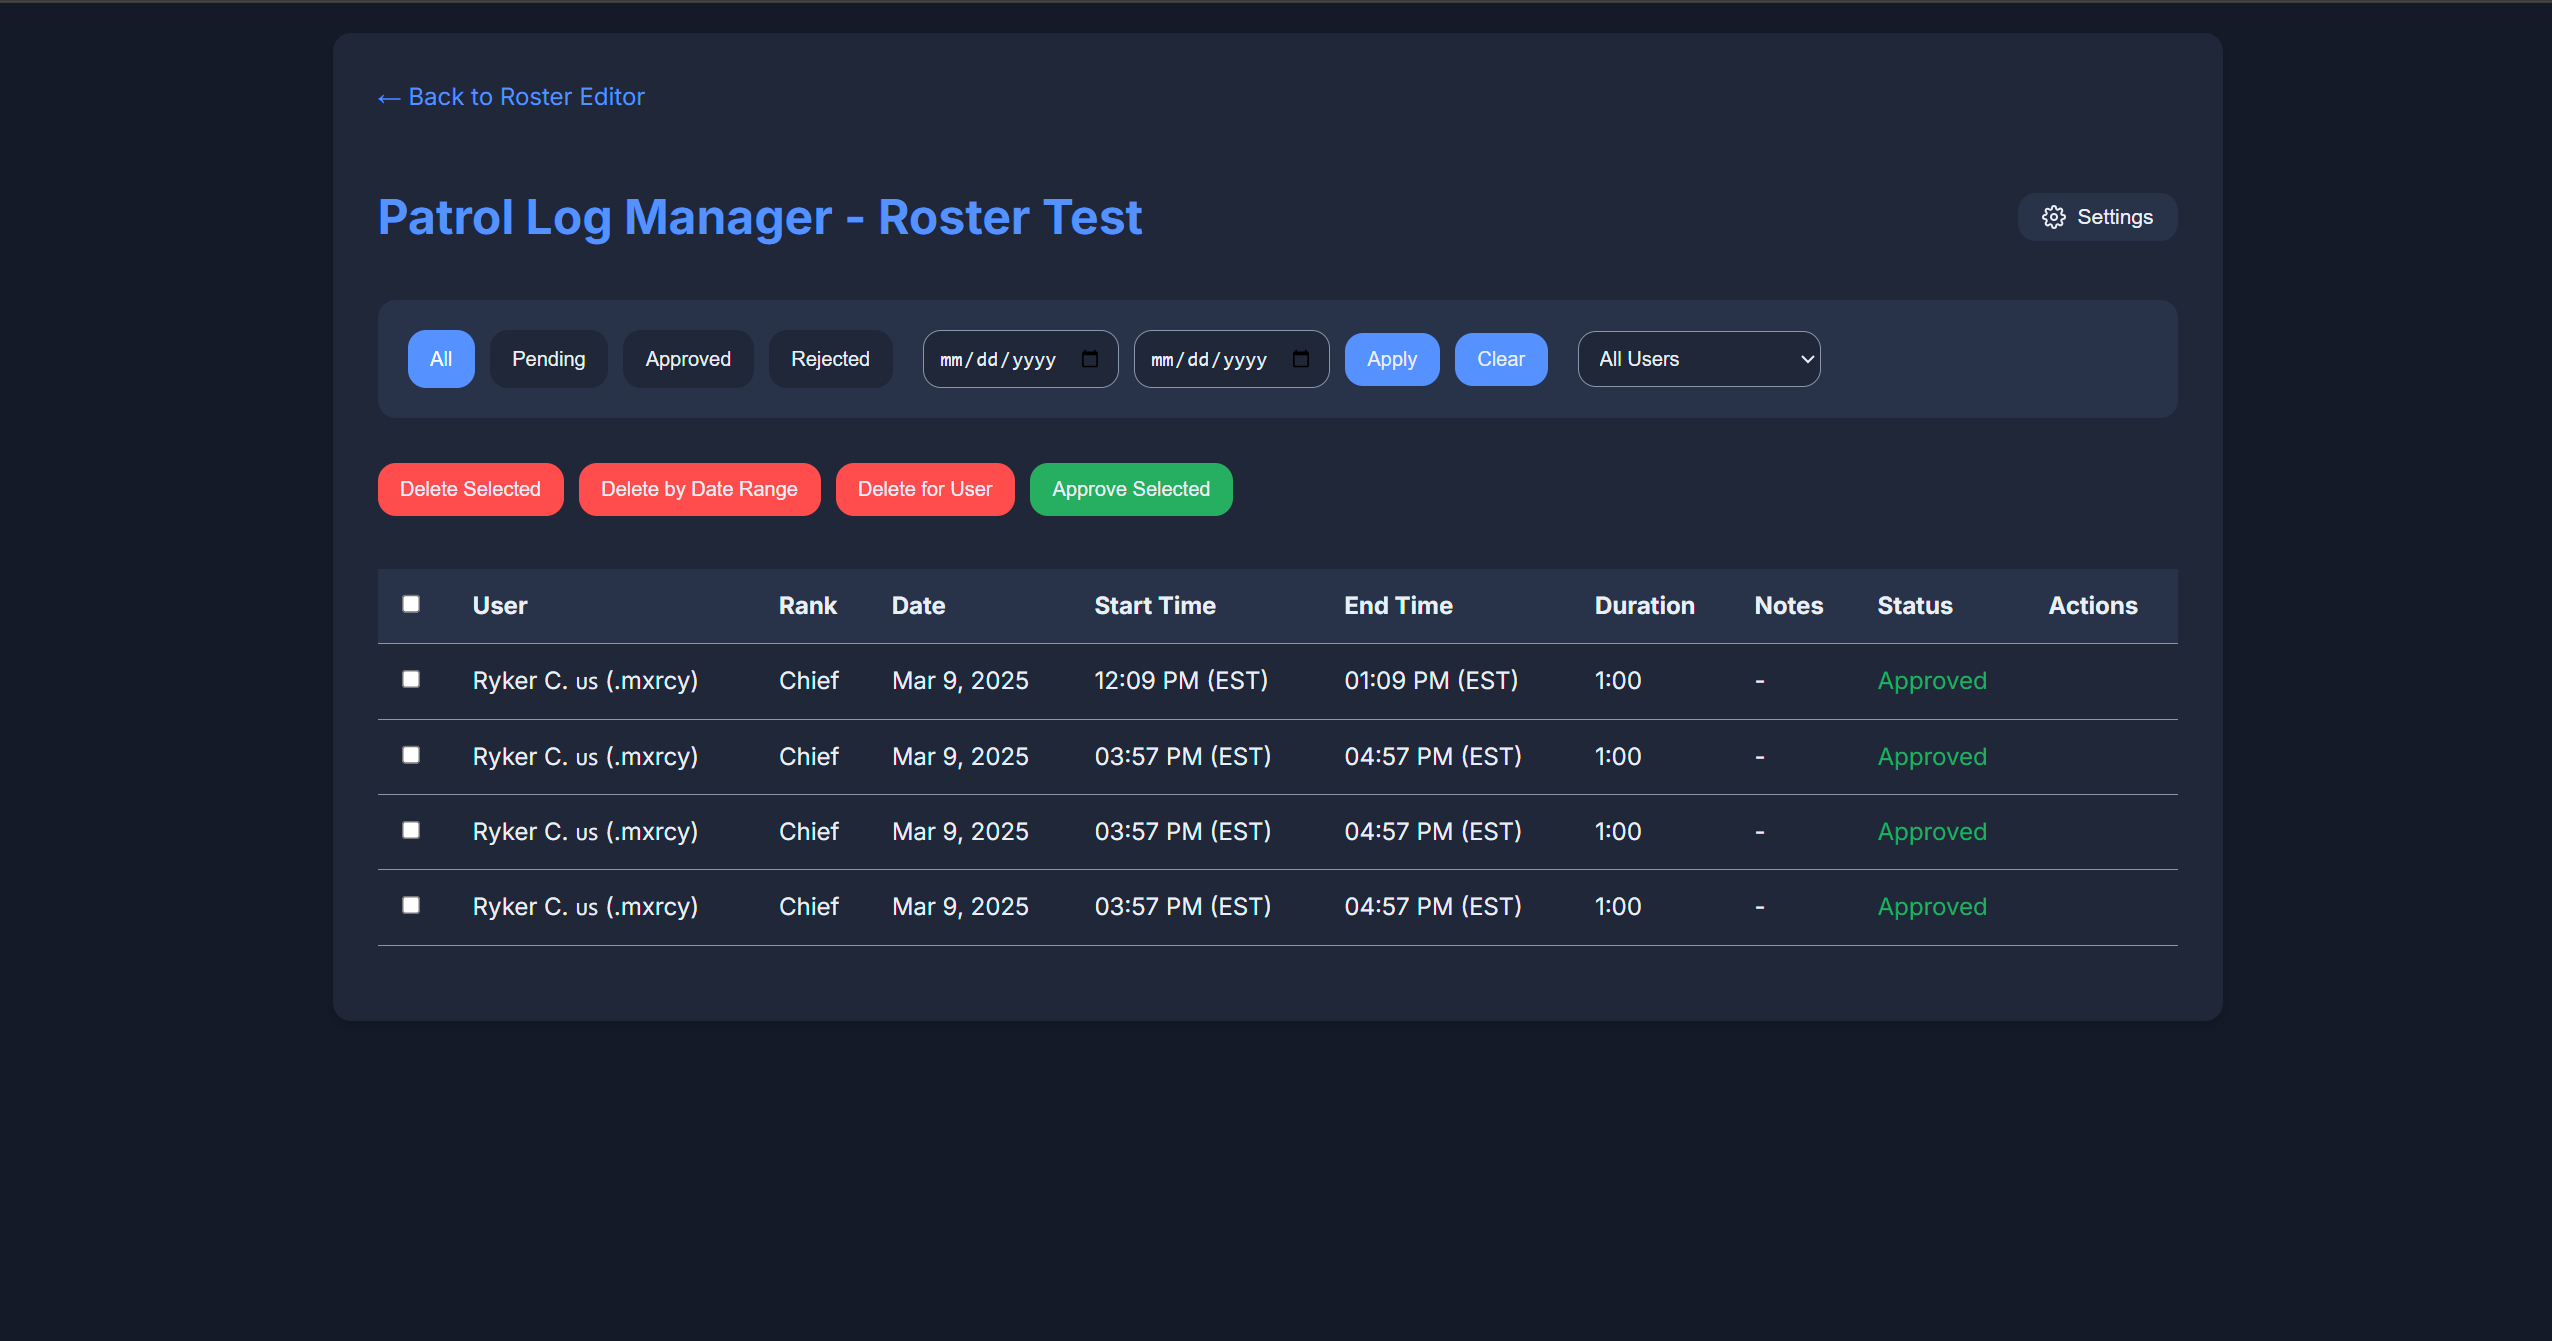This screenshot has height=1341, width=2552.
Task: Clear all active filters
Action: [1500, 359]
